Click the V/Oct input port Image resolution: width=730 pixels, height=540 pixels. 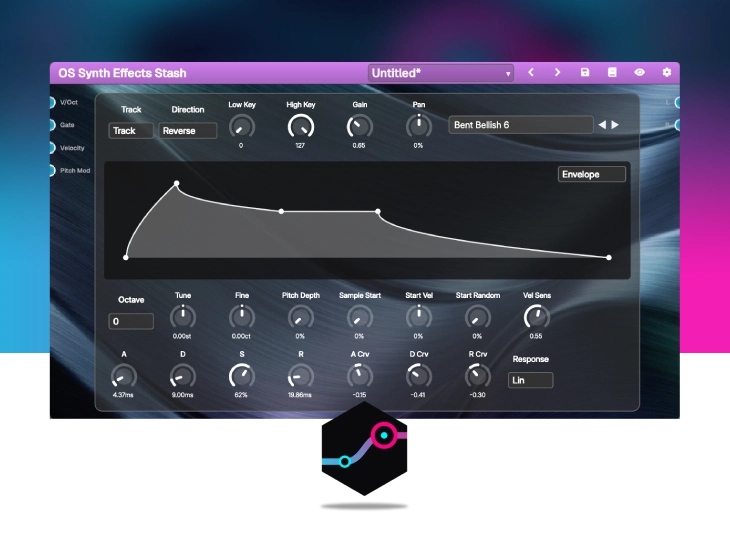[x=52, y=102]
